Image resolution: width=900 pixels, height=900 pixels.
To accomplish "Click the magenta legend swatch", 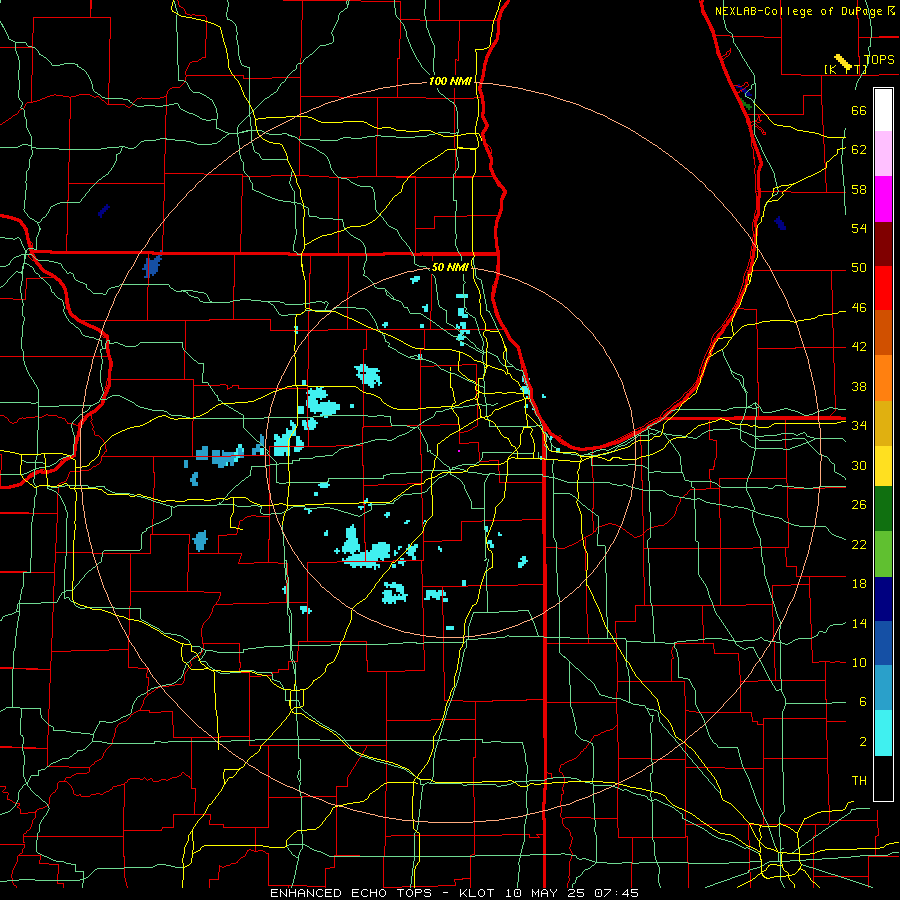I will (883, 199).
